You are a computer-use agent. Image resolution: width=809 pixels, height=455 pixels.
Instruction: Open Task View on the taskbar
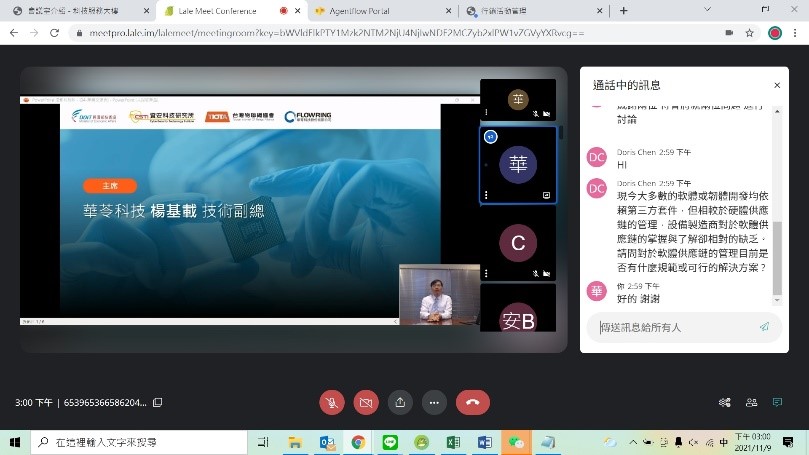click(x=263, y=442)
